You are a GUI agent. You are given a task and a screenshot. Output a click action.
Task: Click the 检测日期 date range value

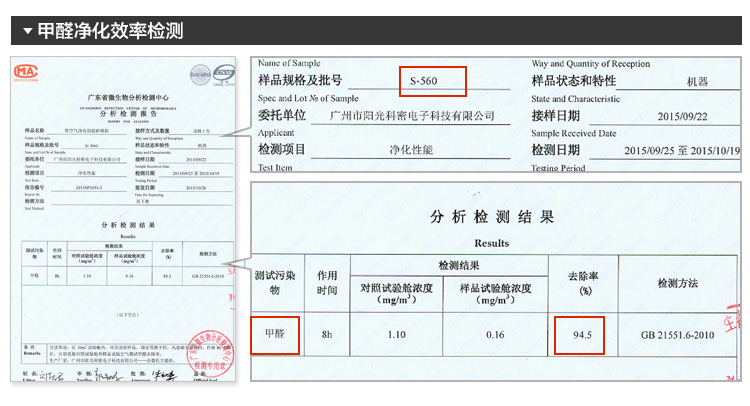tap(681, 150)
